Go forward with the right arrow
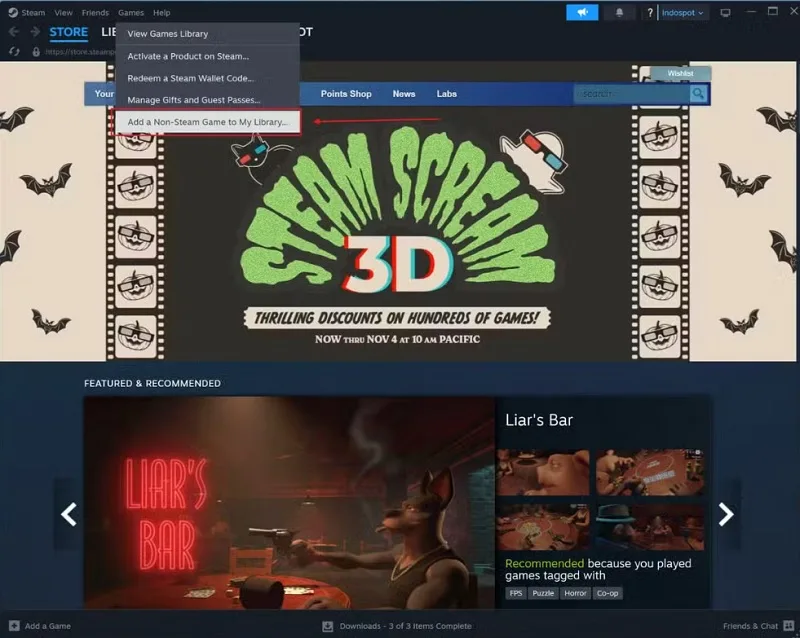 click(35, 32)
